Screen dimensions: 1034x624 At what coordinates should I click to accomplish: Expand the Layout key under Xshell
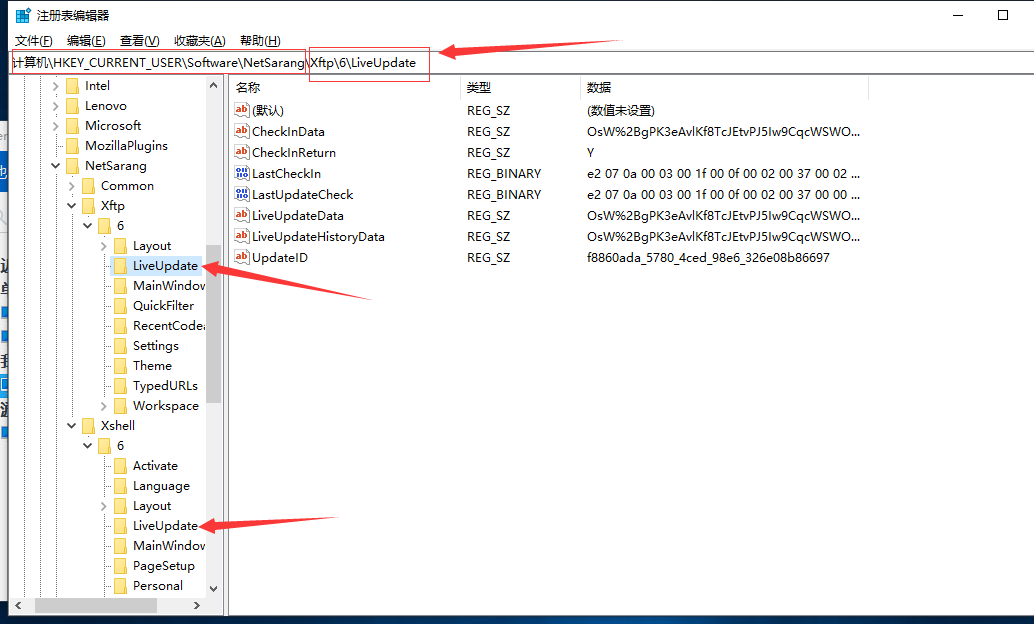click(x=104, y=506)
